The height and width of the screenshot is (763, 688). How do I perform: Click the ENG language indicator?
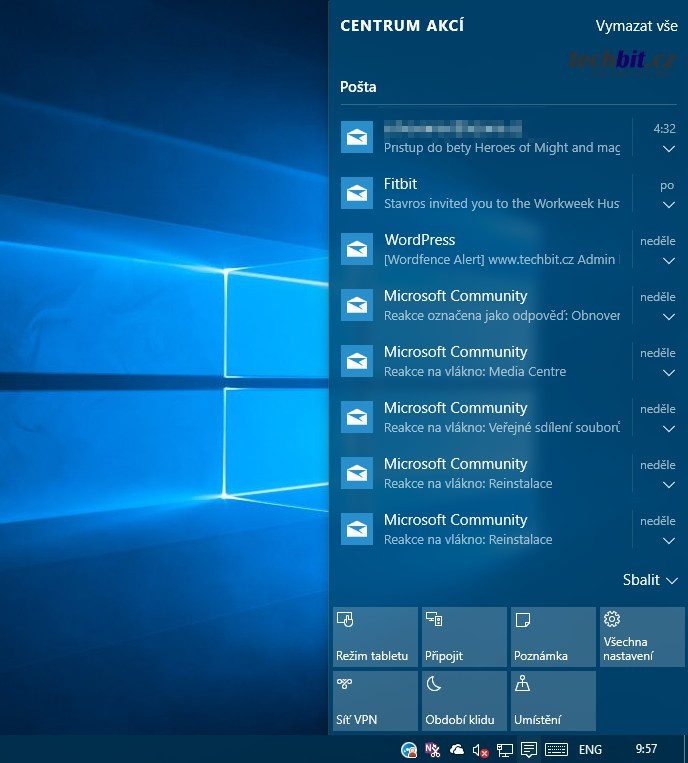590,749
